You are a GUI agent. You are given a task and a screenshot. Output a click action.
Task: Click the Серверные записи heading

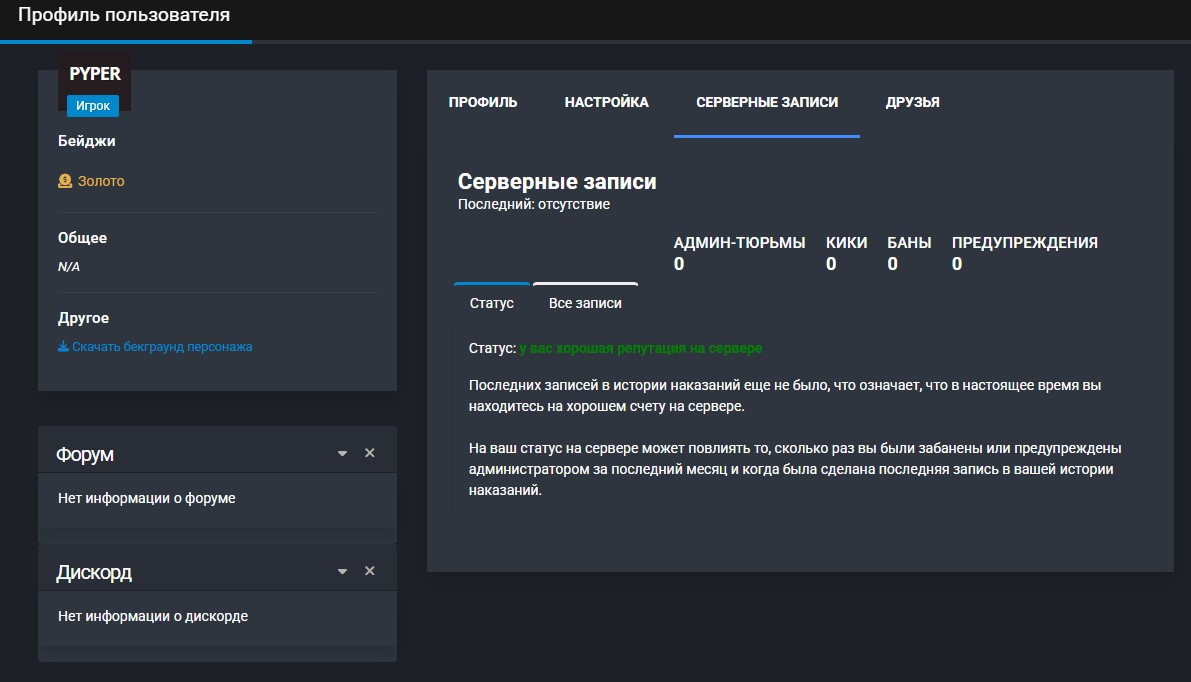click(x=557, y=182)
